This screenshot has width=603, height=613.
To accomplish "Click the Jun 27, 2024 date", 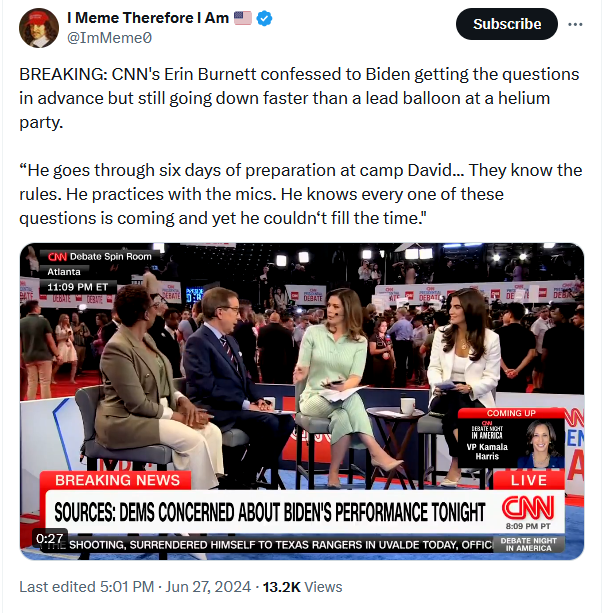I will point(208,587).
